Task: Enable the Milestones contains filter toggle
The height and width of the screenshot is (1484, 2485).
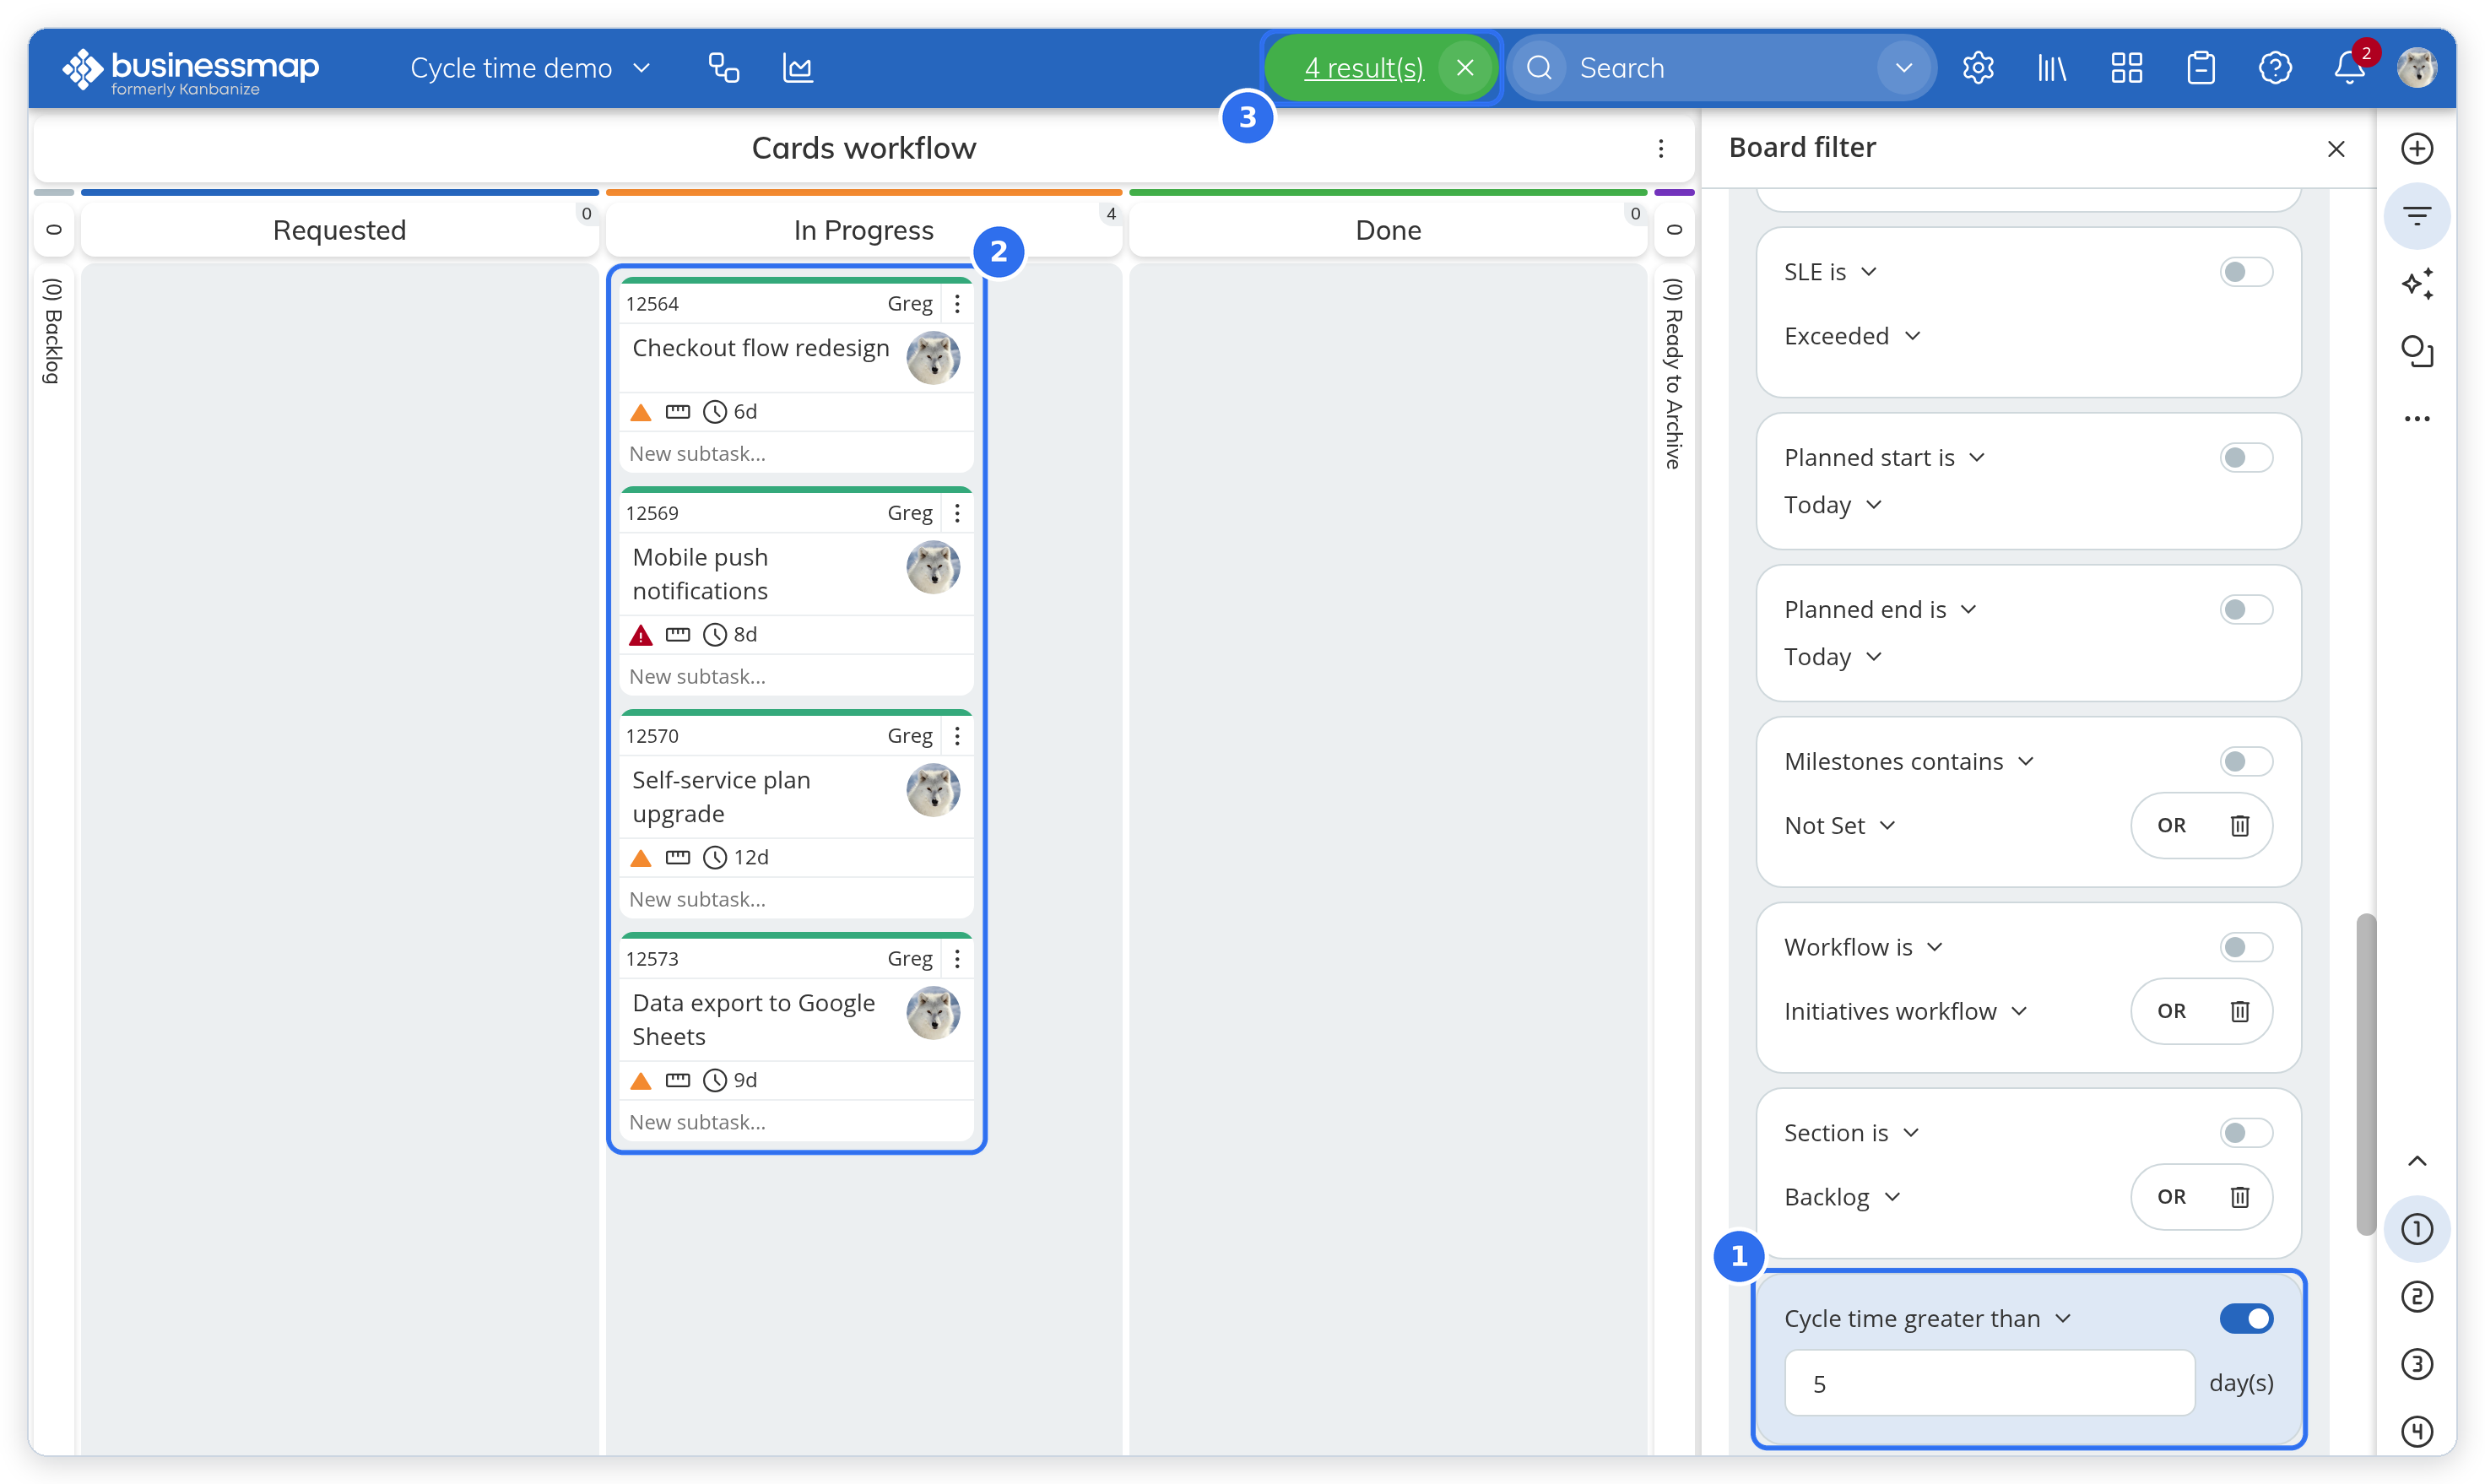Action: (x=2246, y=762)
